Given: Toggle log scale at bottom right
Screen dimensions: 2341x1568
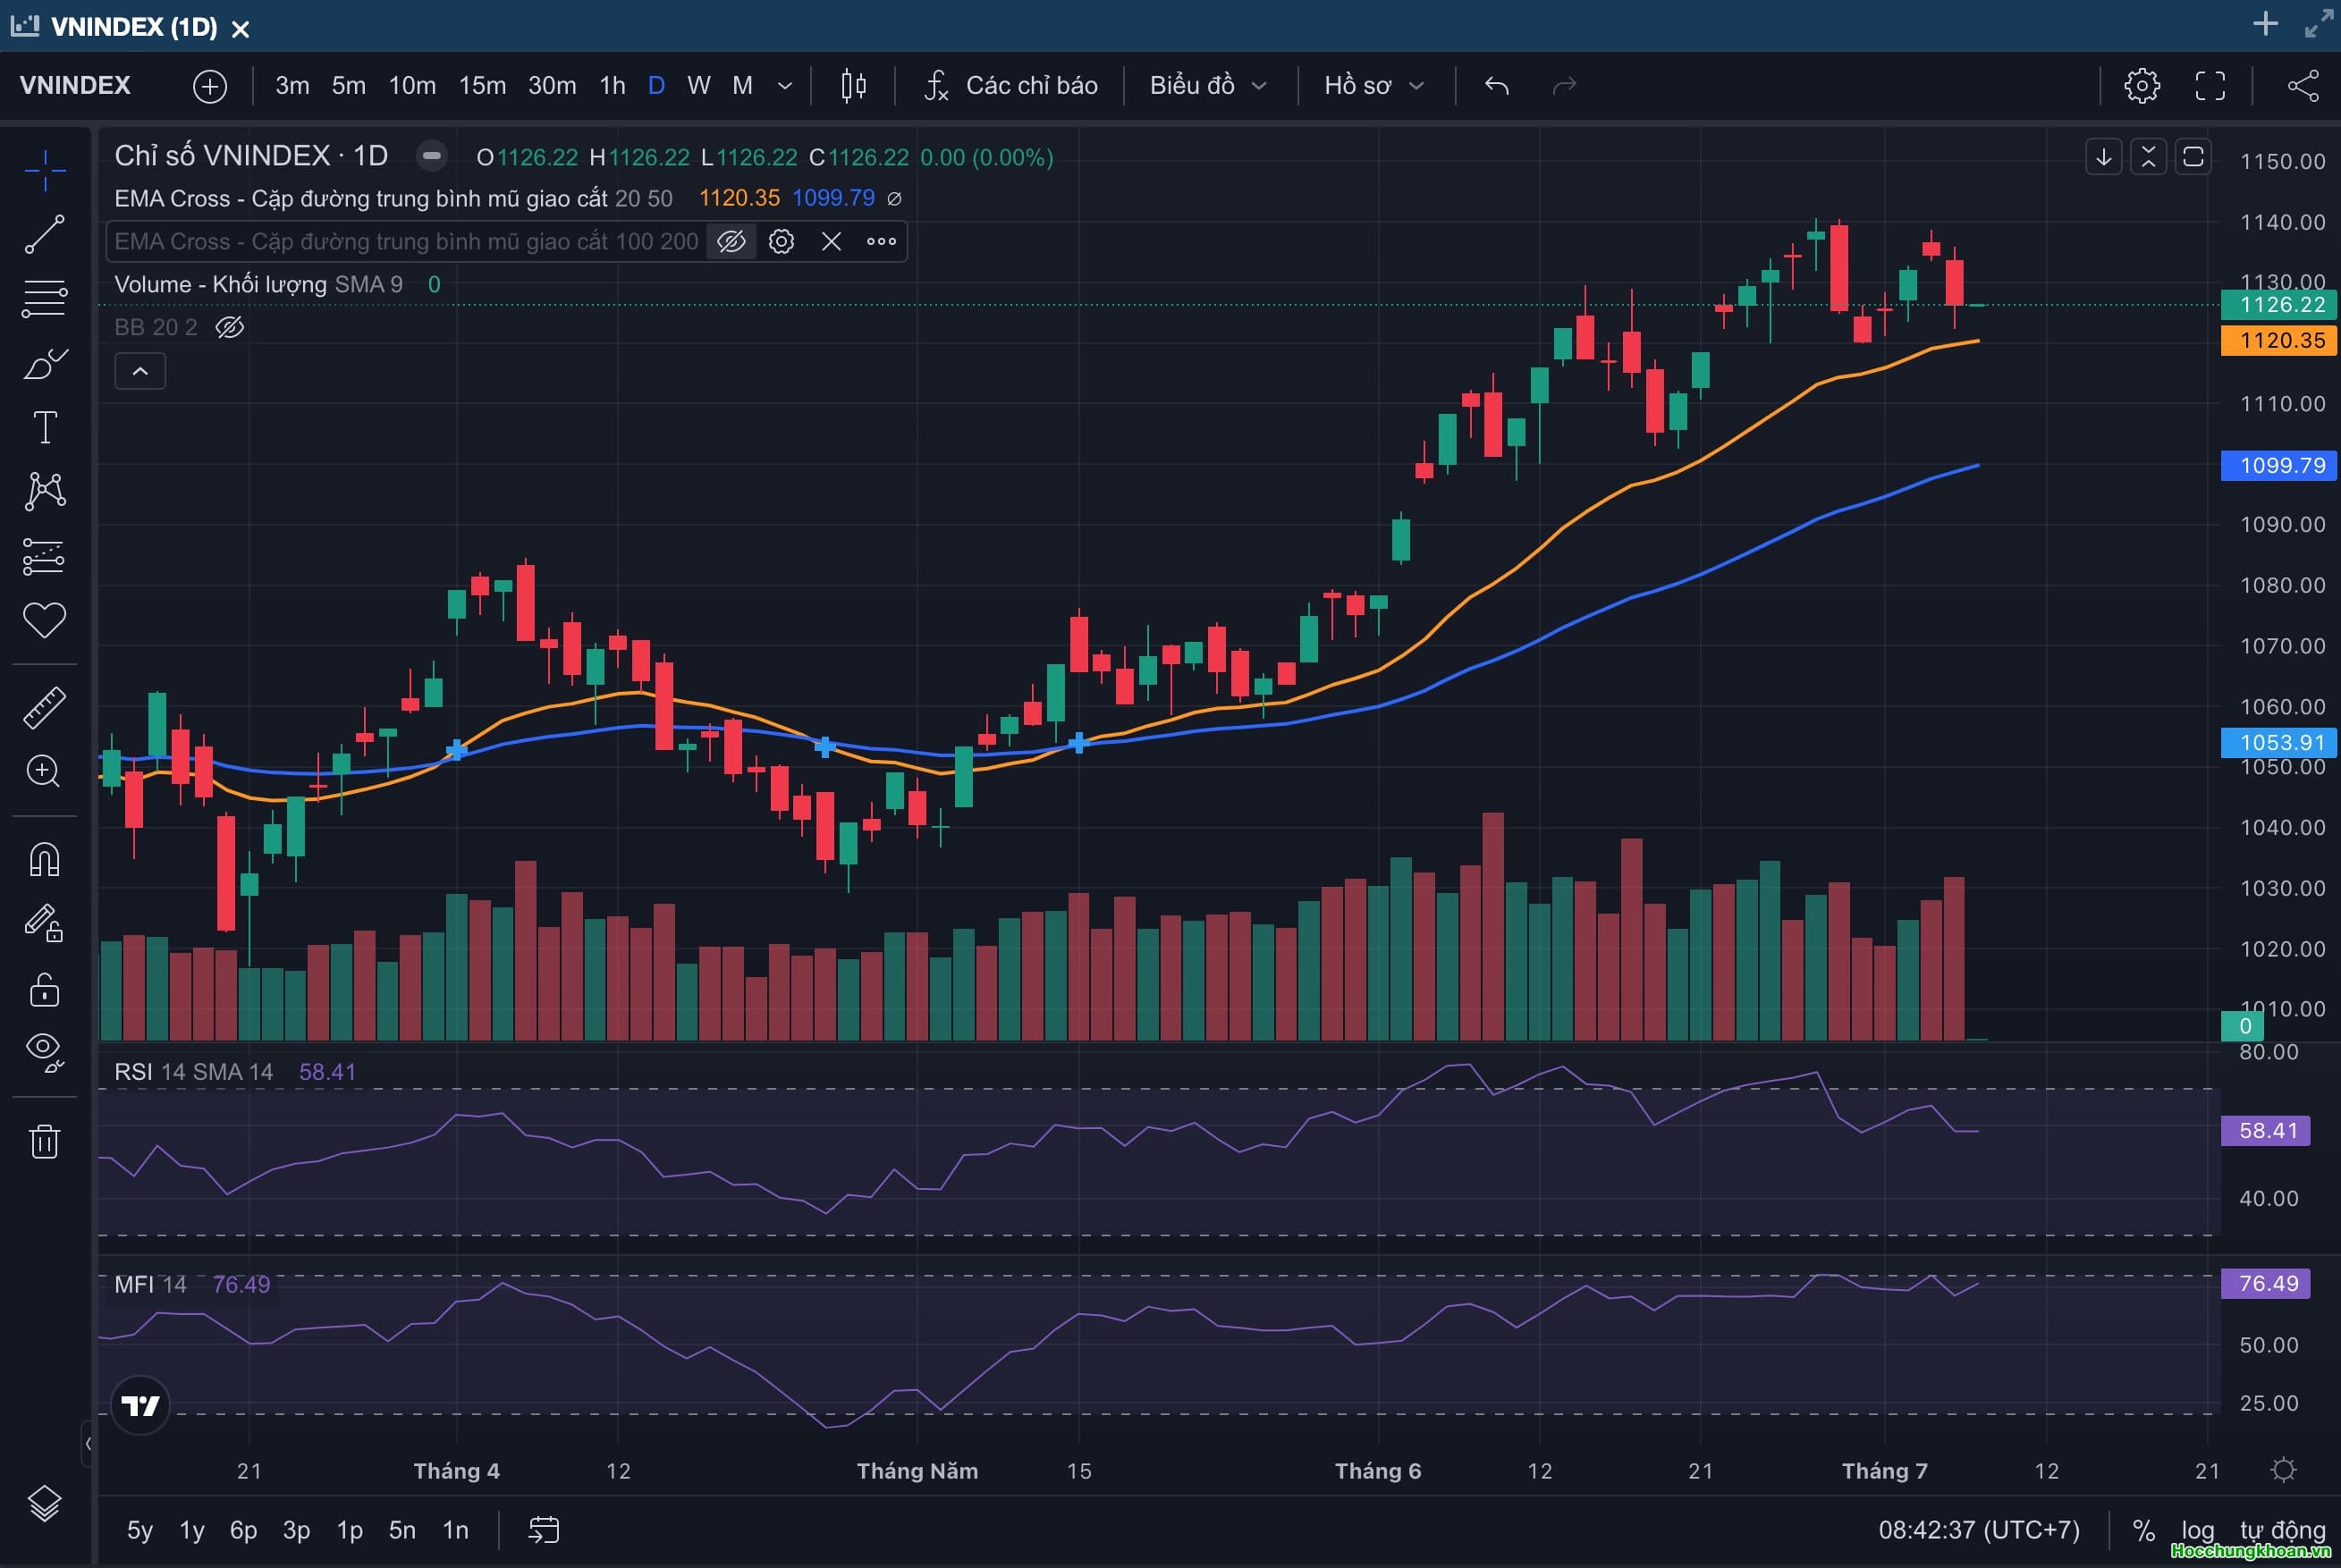Looking at the screenshot, I should pos(2197,1530).
